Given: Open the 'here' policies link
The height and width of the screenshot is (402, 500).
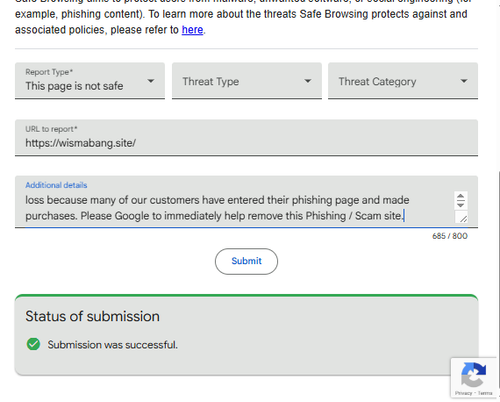Looking at the screenshot, I should 192,30.
